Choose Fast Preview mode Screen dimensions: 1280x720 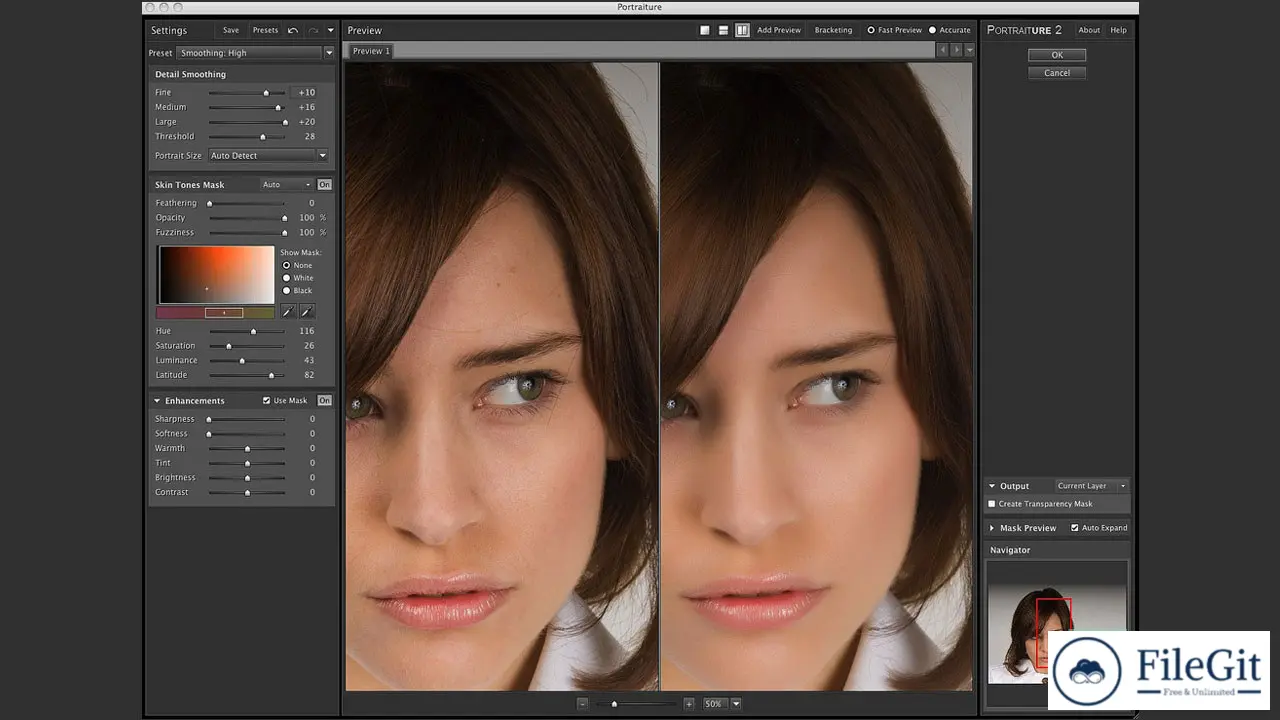pyautogui.click(x=870, y=30)
